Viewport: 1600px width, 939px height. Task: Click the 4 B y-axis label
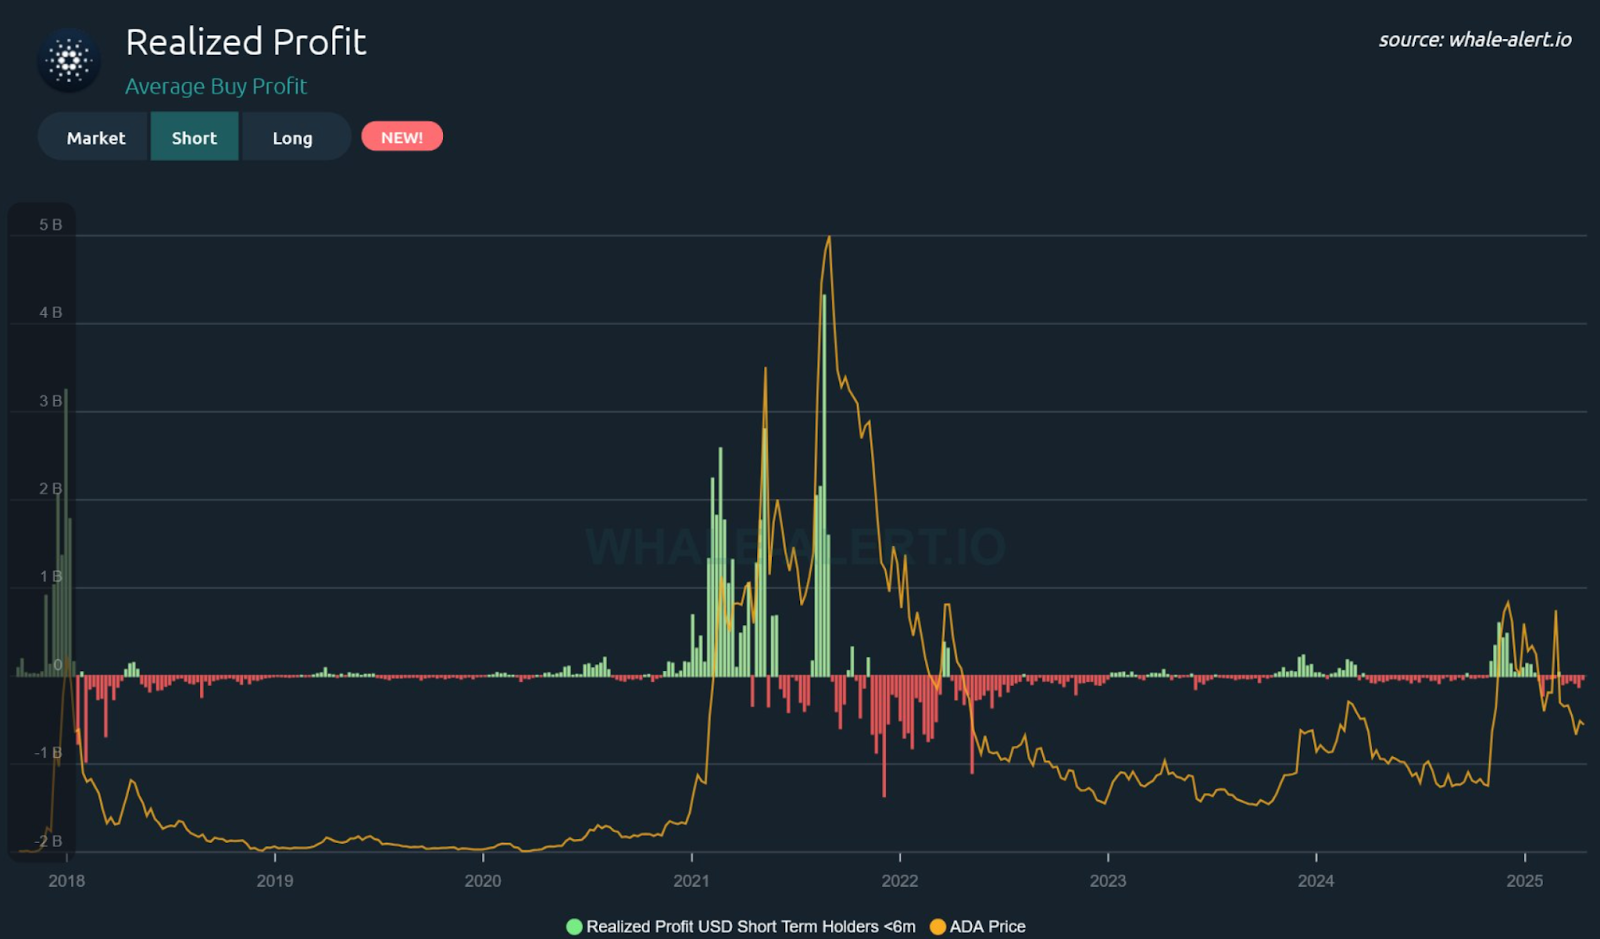pyautogui.click(x=51, y=313)
